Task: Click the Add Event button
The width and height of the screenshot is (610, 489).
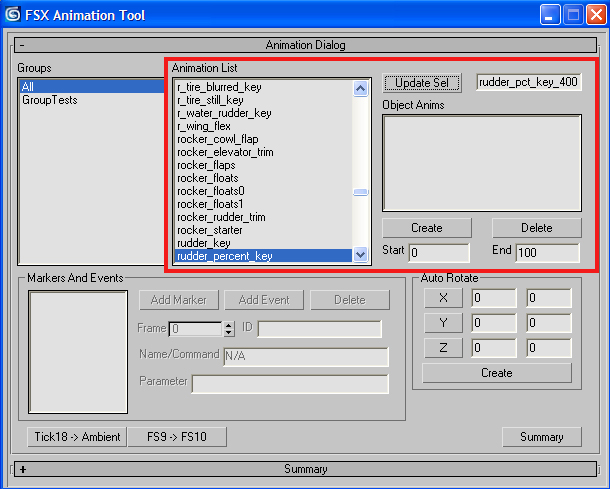Action: (x=264, y=300)
